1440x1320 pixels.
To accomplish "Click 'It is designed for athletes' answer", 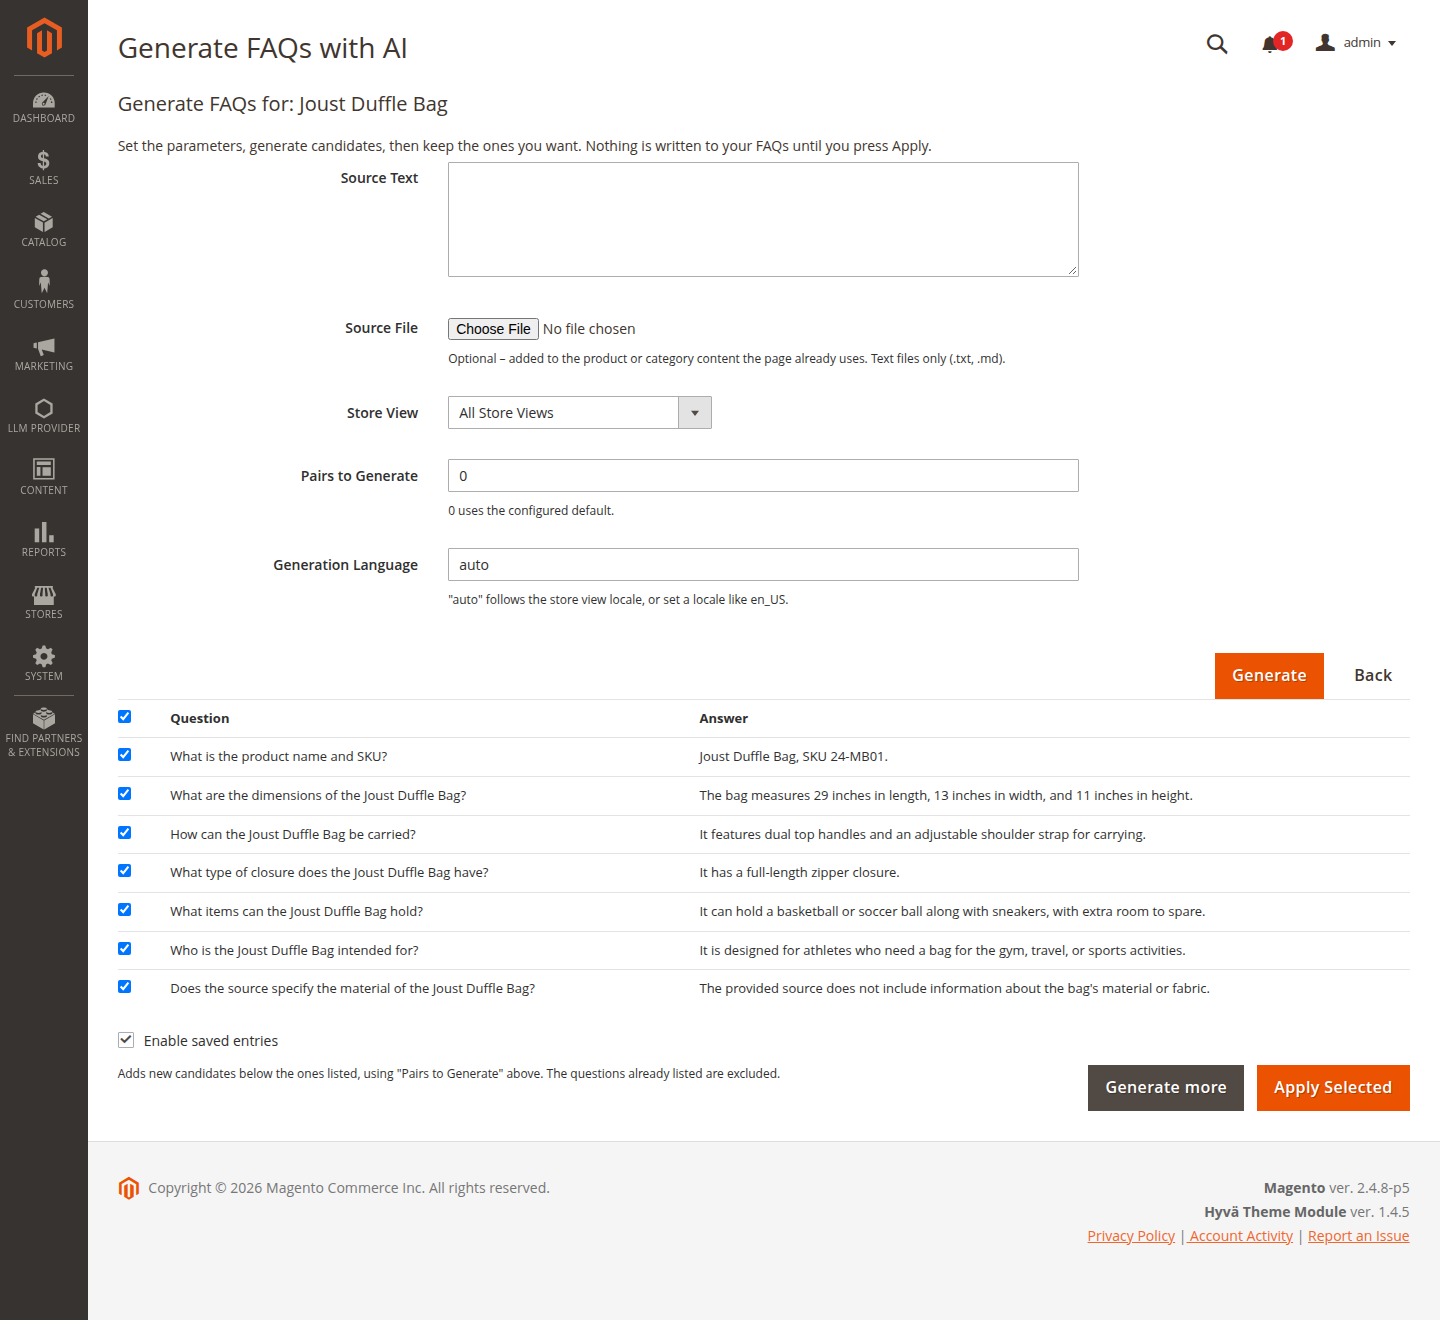I will click(942, 951).
